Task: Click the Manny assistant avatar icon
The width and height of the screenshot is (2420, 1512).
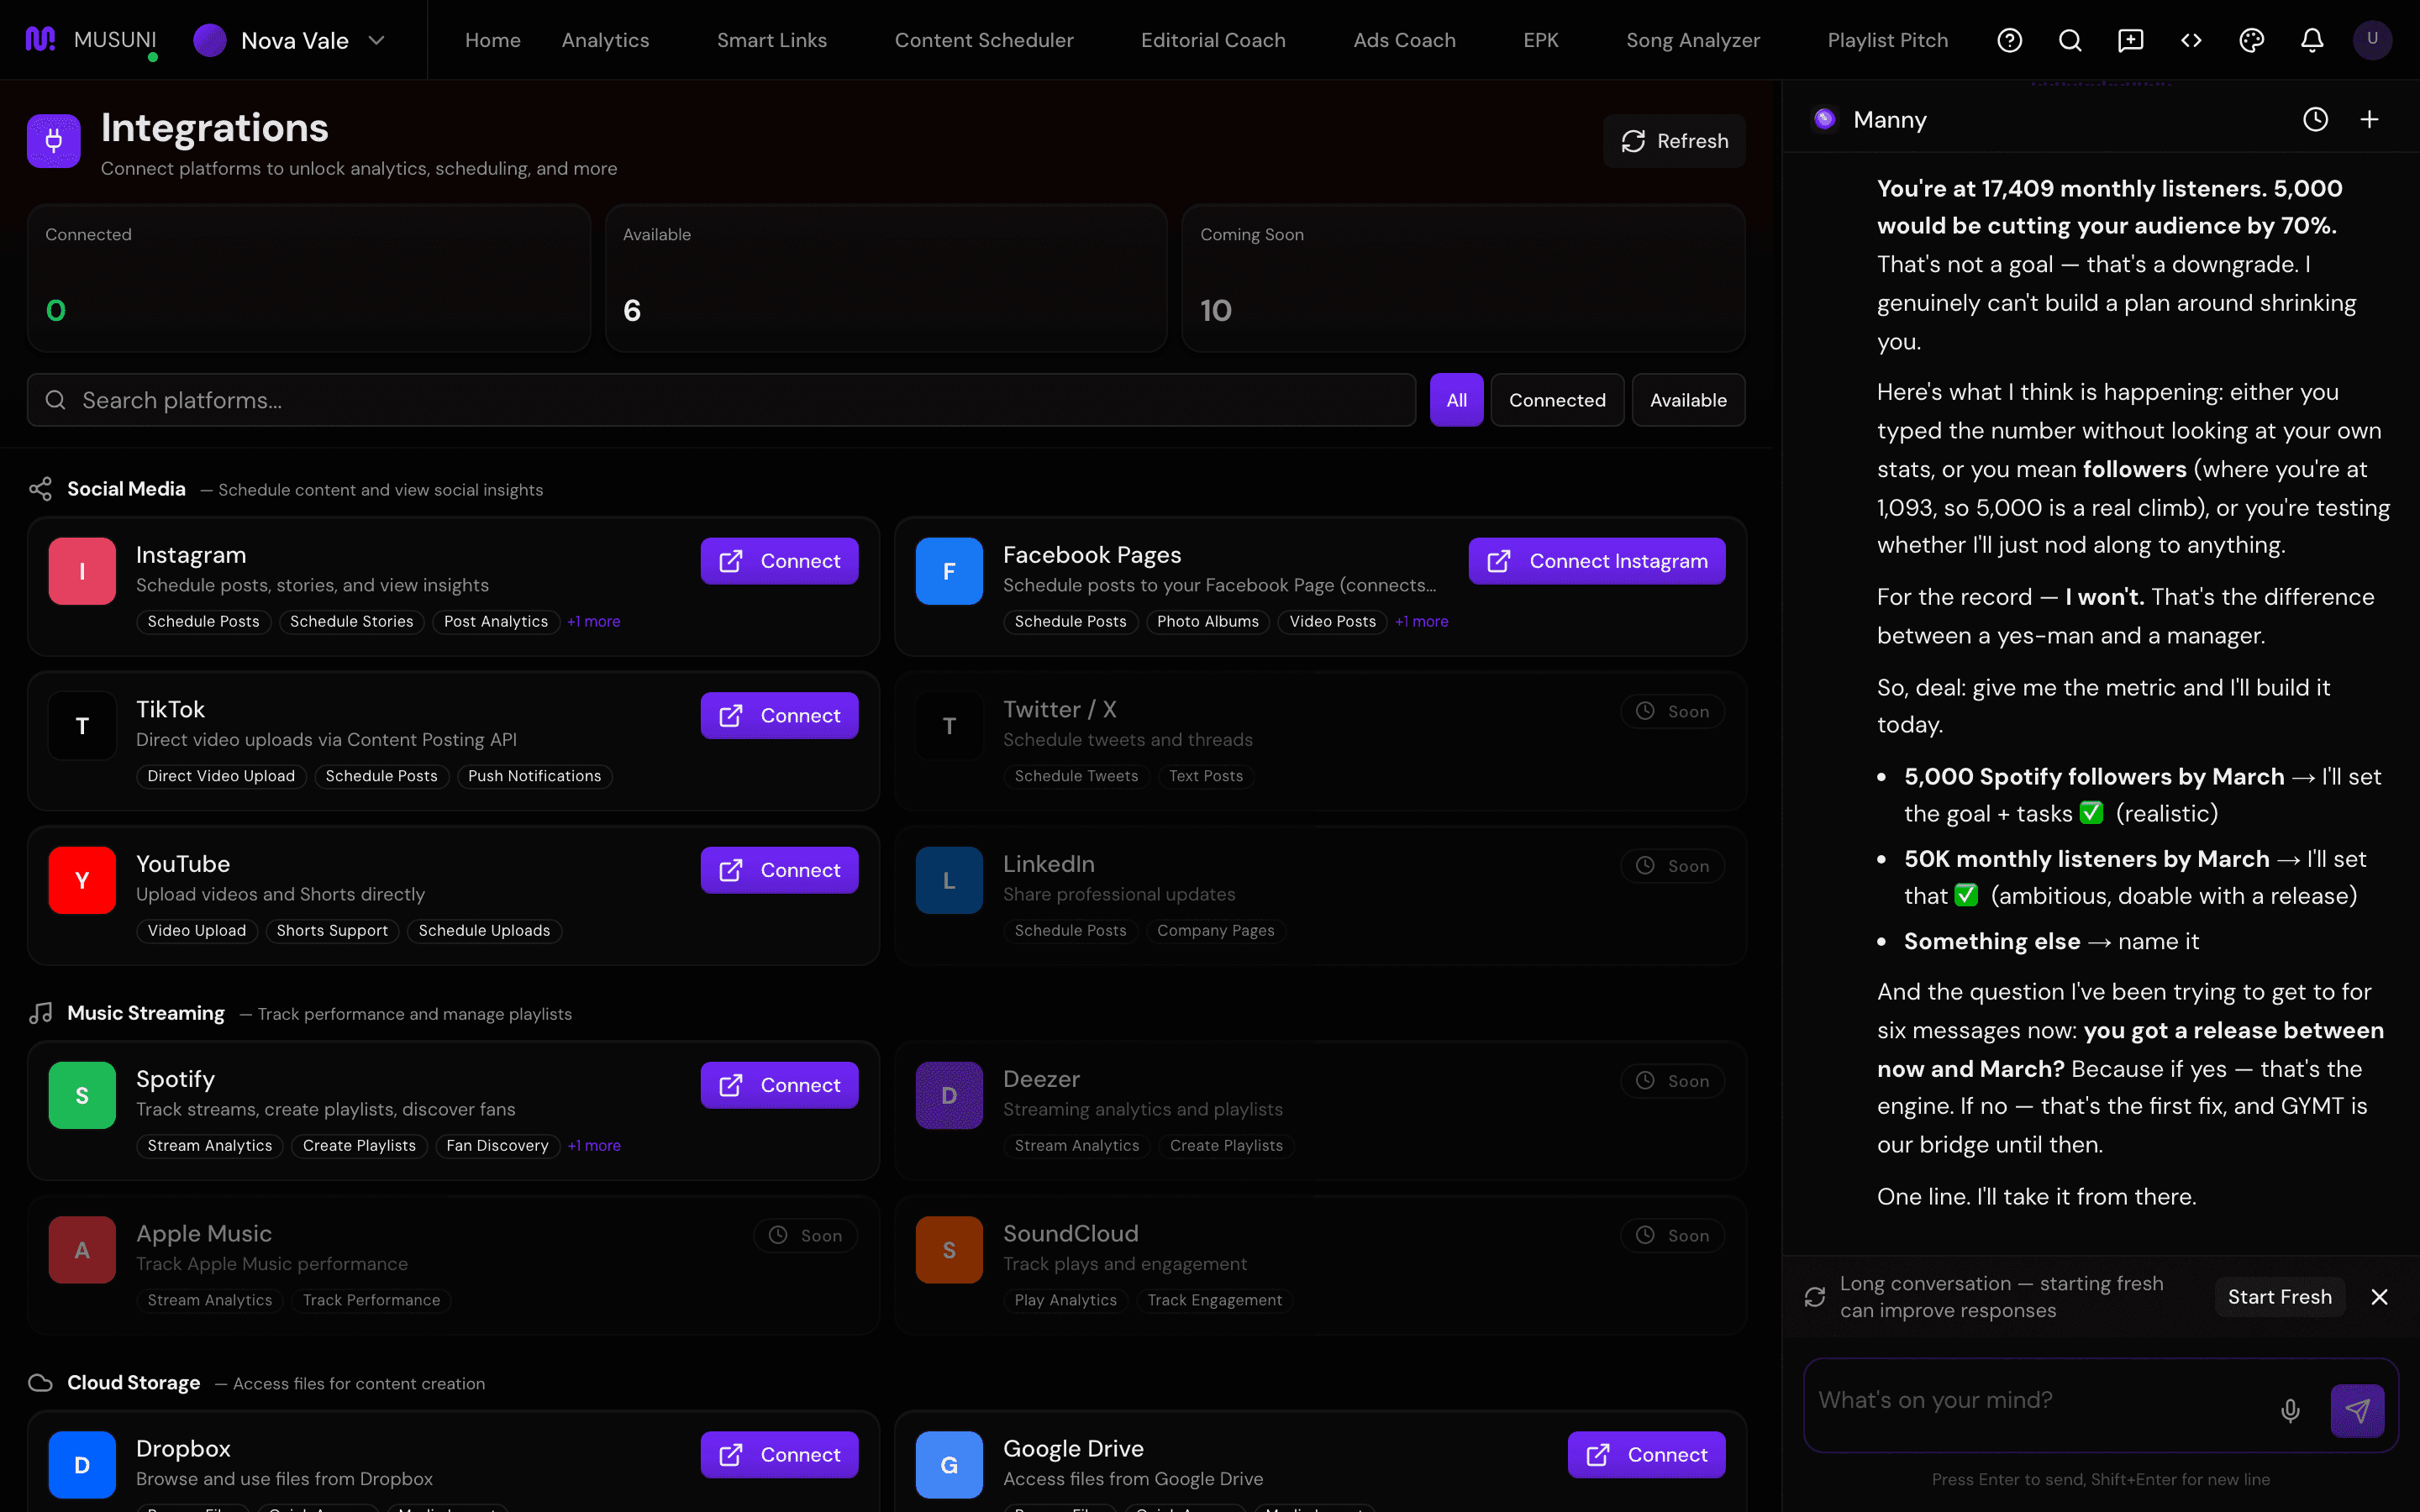Action: [x=1825, y=120]
